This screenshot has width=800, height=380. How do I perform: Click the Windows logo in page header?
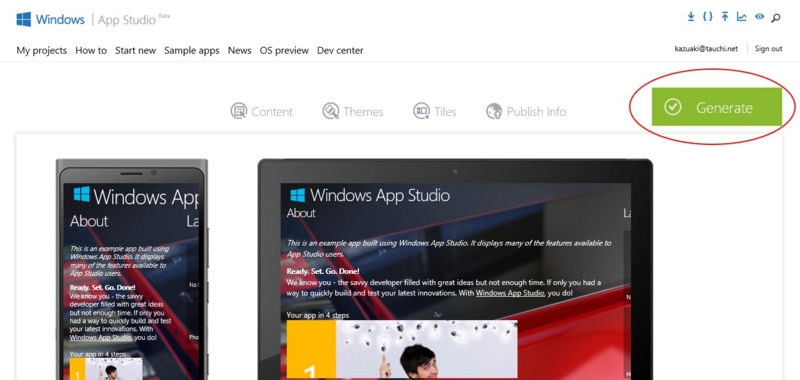coord(23,19)
